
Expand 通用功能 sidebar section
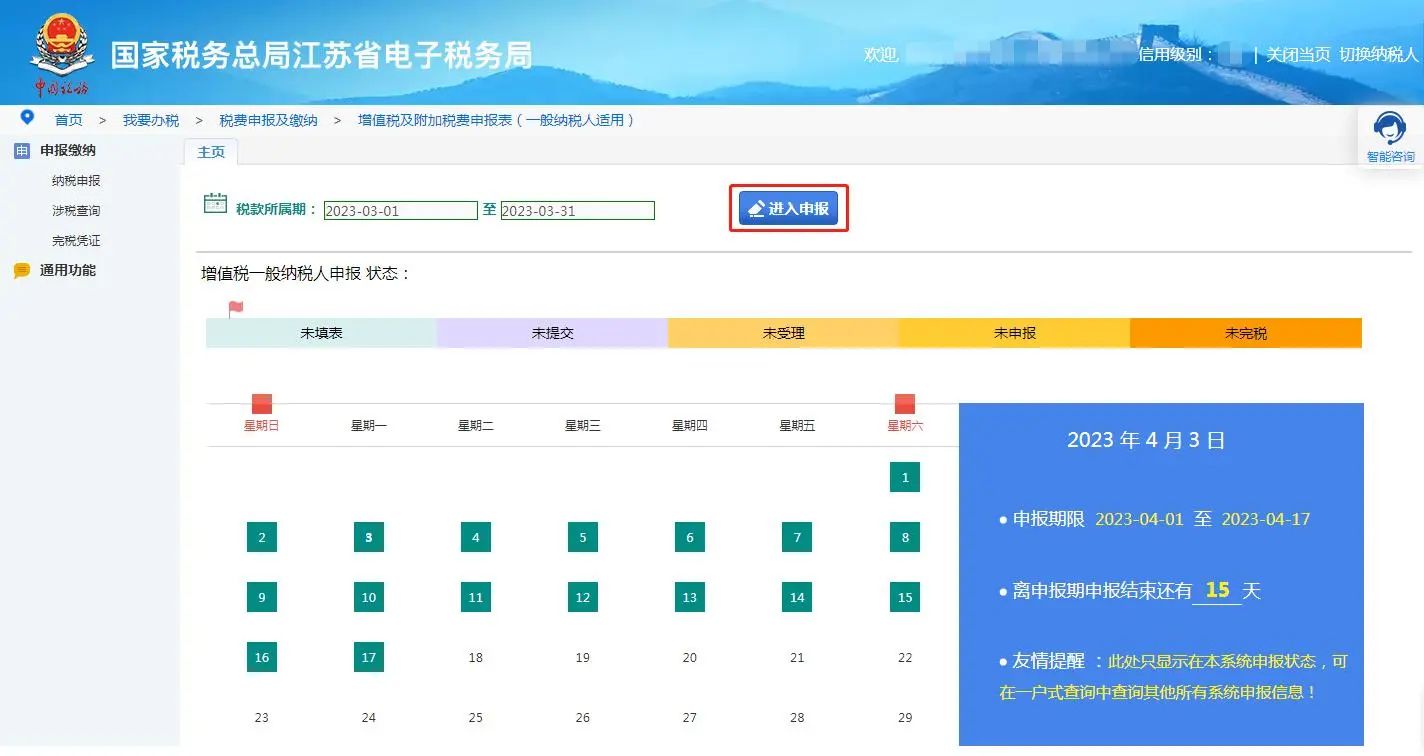[68, 271]
